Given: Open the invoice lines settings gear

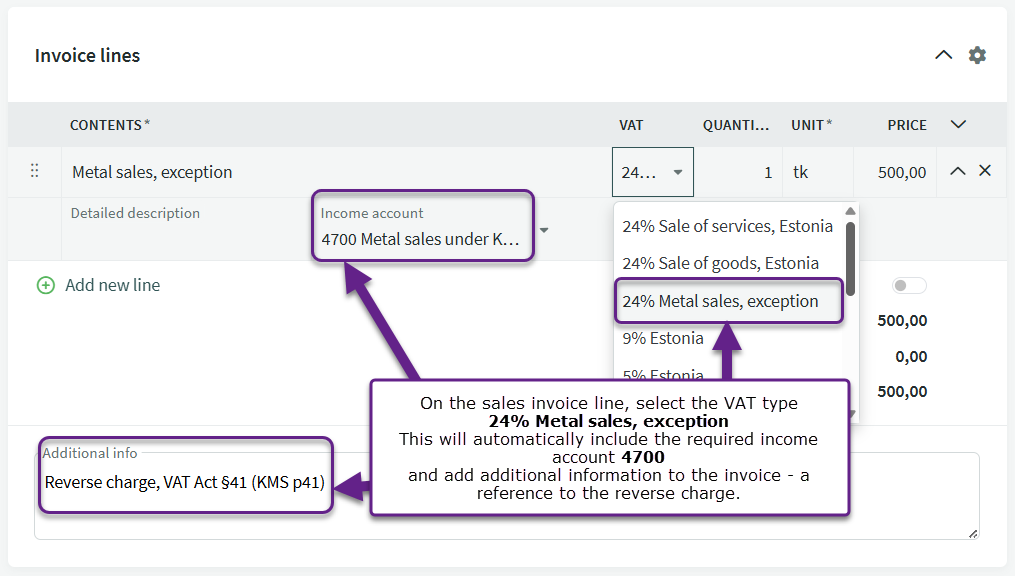Looking at the screenshot, I should (977, 55).
